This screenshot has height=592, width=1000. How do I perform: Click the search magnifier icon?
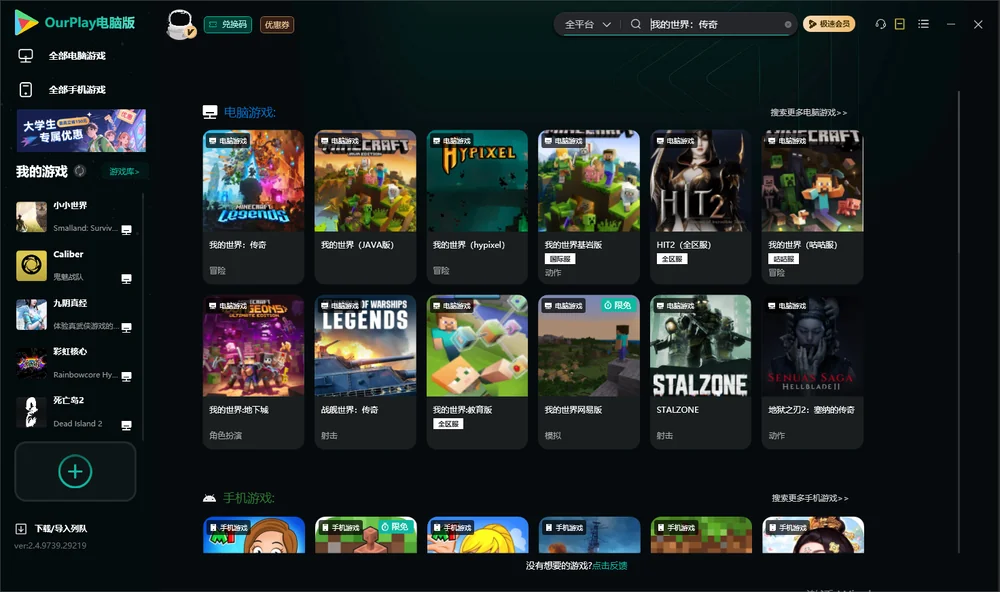click(x=636, y=24)
